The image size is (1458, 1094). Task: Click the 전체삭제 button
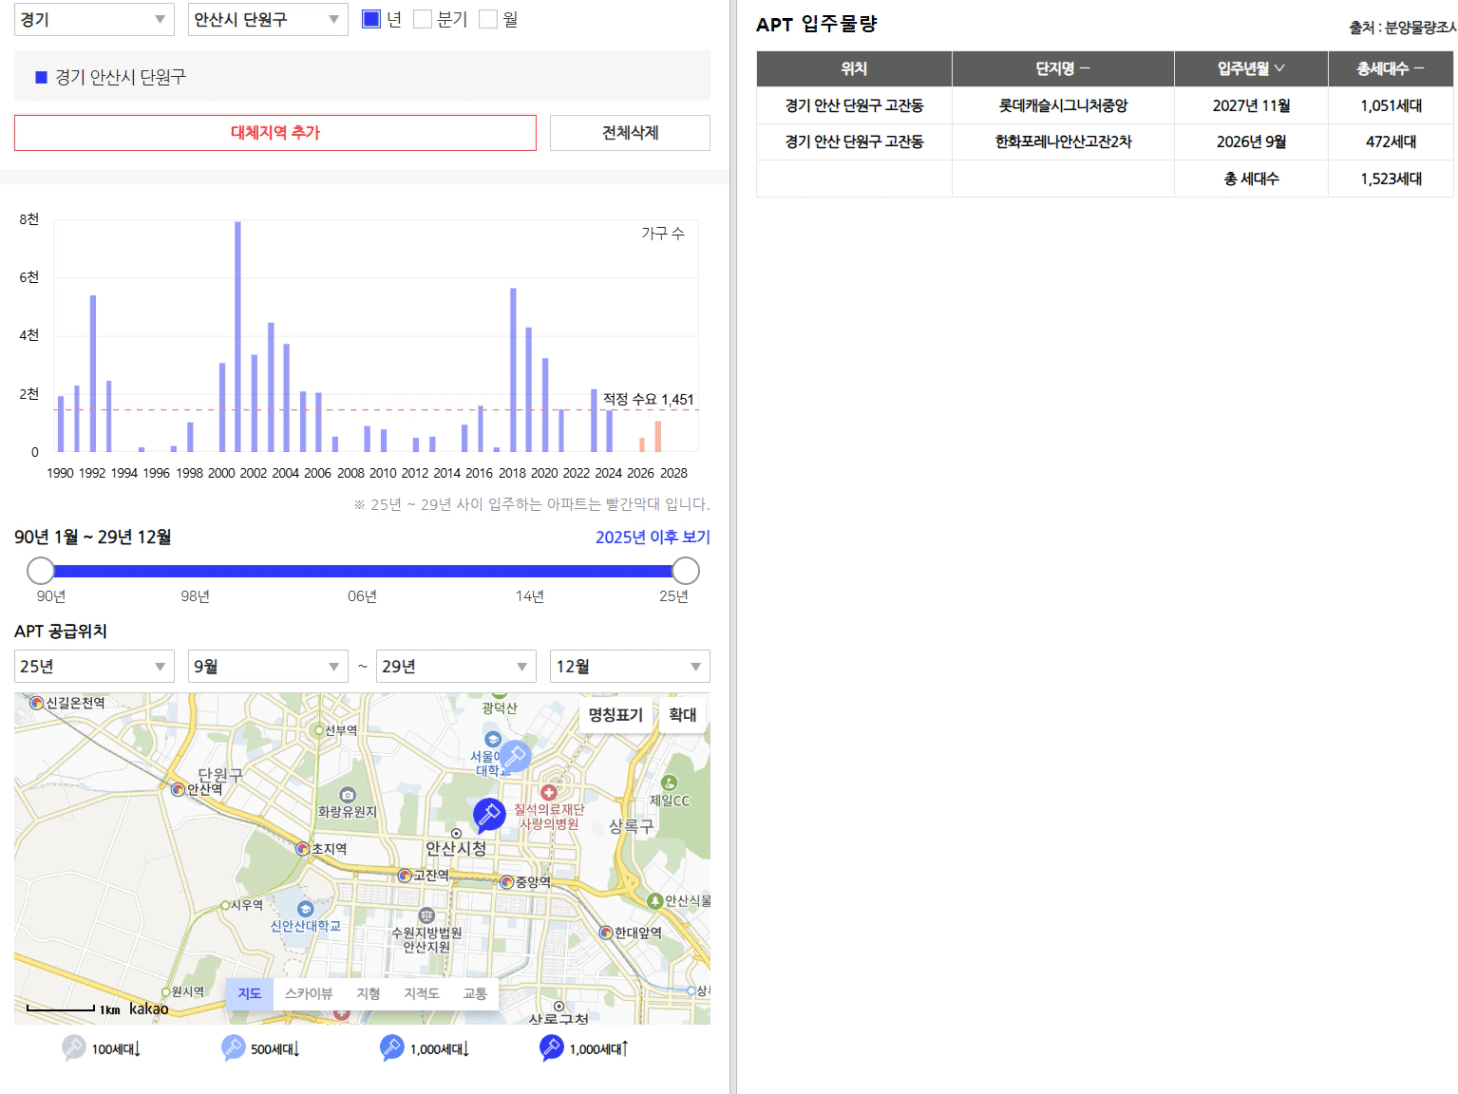pyautogui.click(x=630, y=133)
